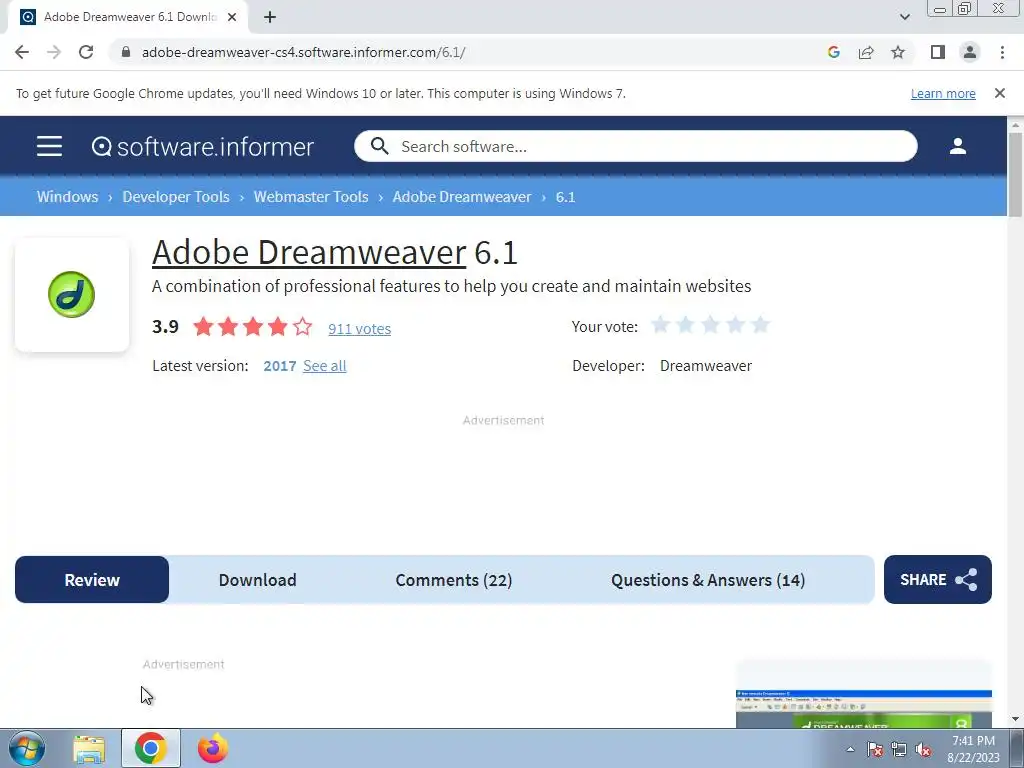Viewport: 1024px width, 768px height.
Task: Click the 2017 latest version link
Action: click(280, 366)
